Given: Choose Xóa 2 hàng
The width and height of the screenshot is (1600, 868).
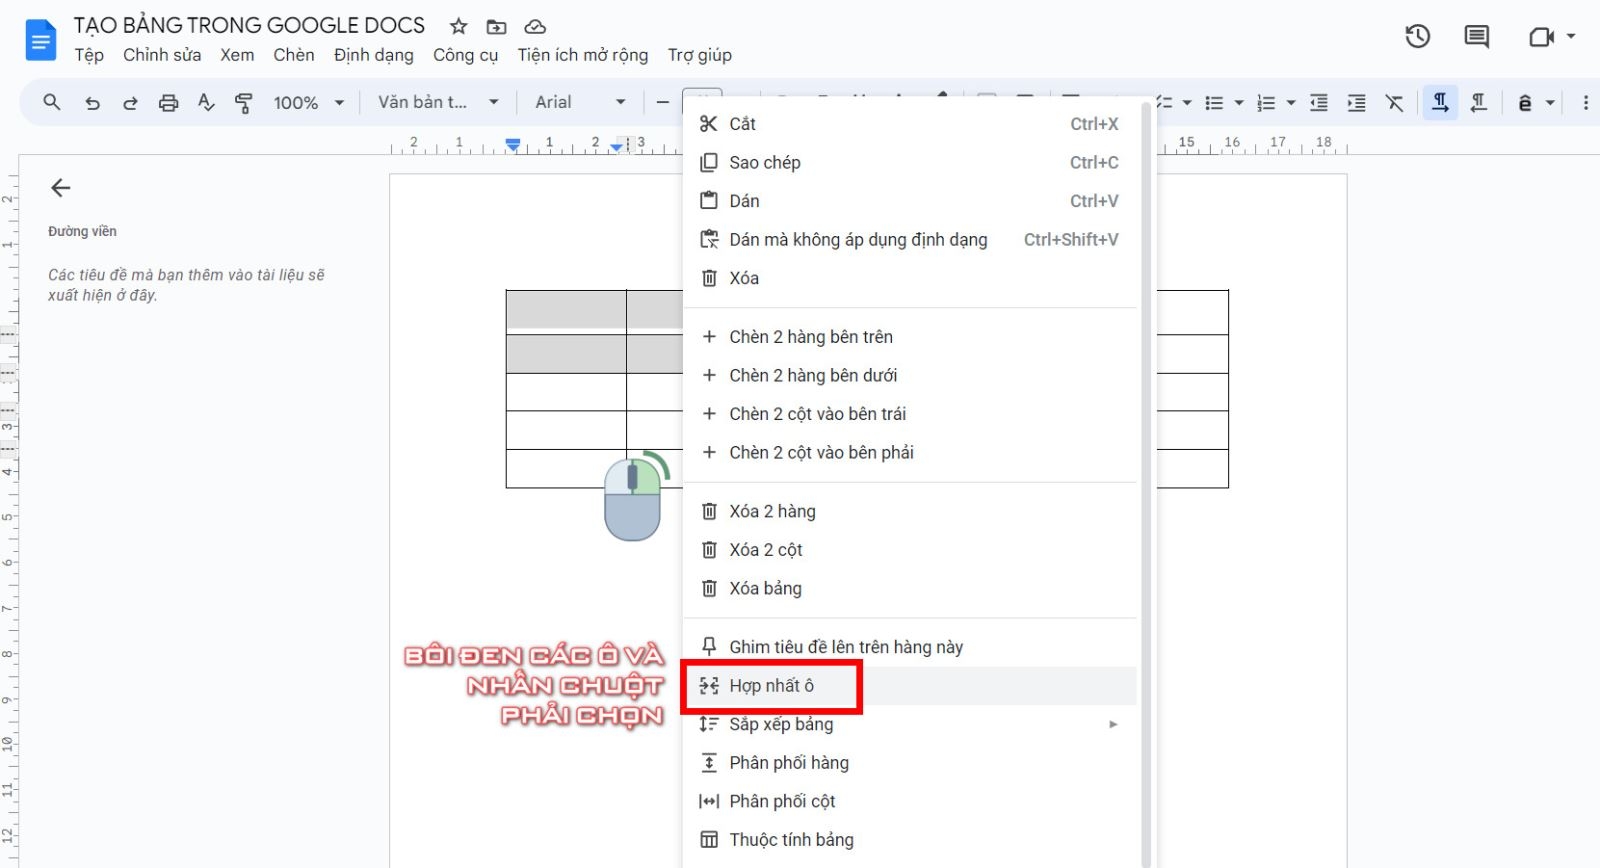Looking at the screenshot, I should (910, 511).
